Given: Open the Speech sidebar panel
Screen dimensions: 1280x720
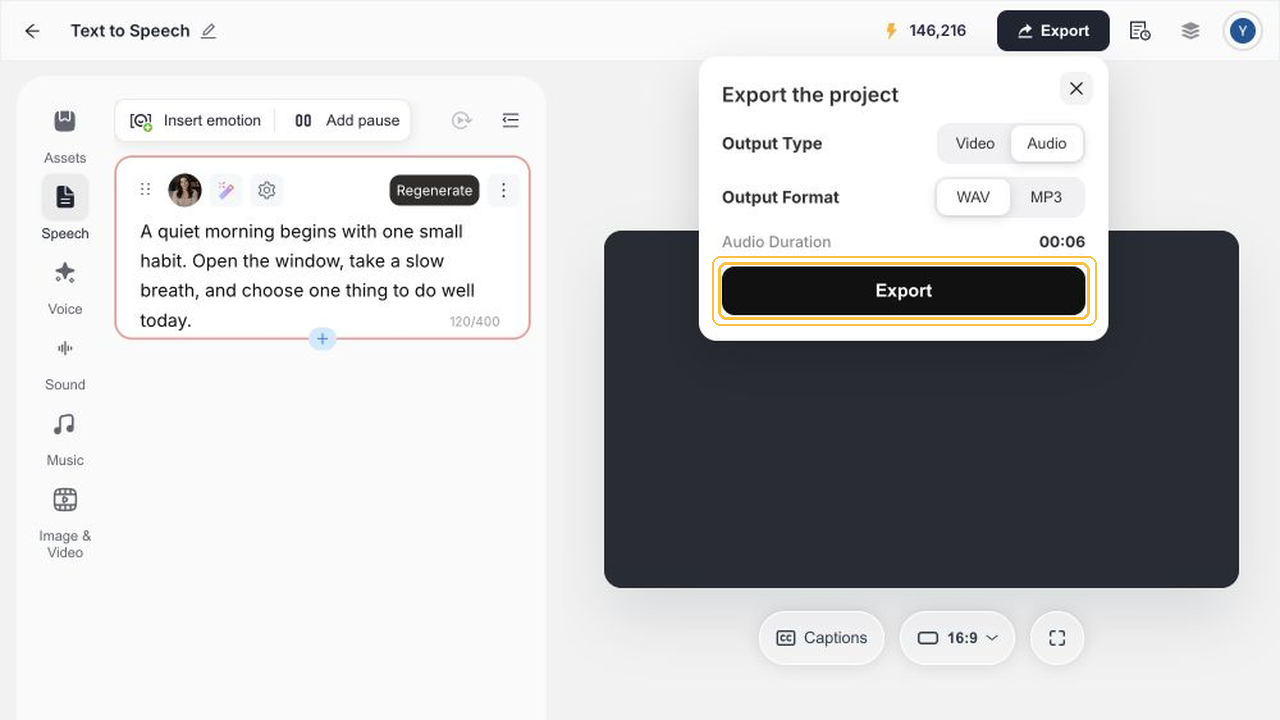Looking at the screenshot, I should point(65,208).
